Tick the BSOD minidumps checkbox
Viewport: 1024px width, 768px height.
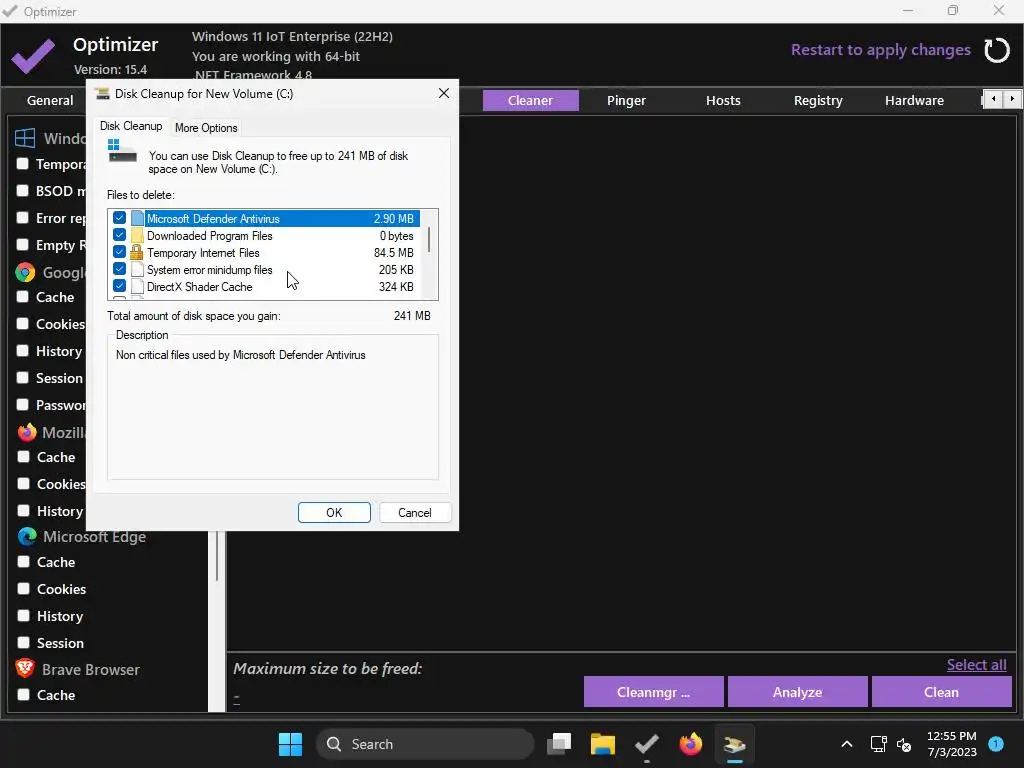click(22, 191)
